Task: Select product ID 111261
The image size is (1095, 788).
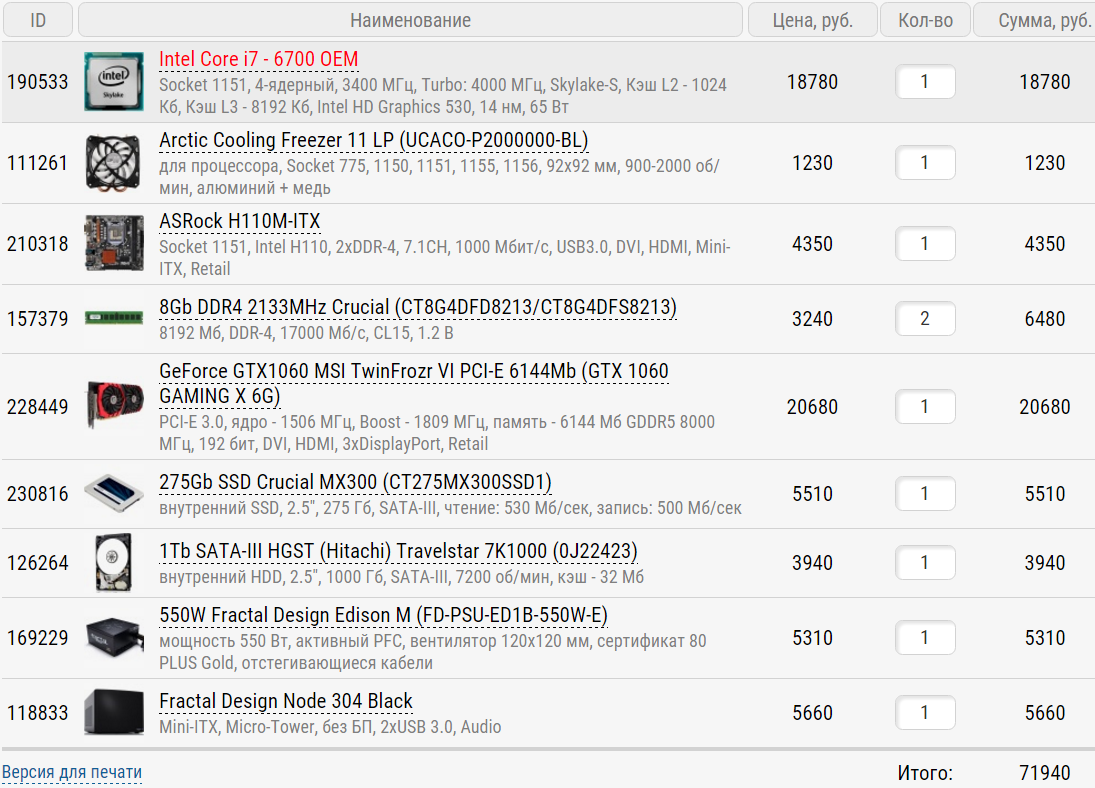Action: click(38, 163)
